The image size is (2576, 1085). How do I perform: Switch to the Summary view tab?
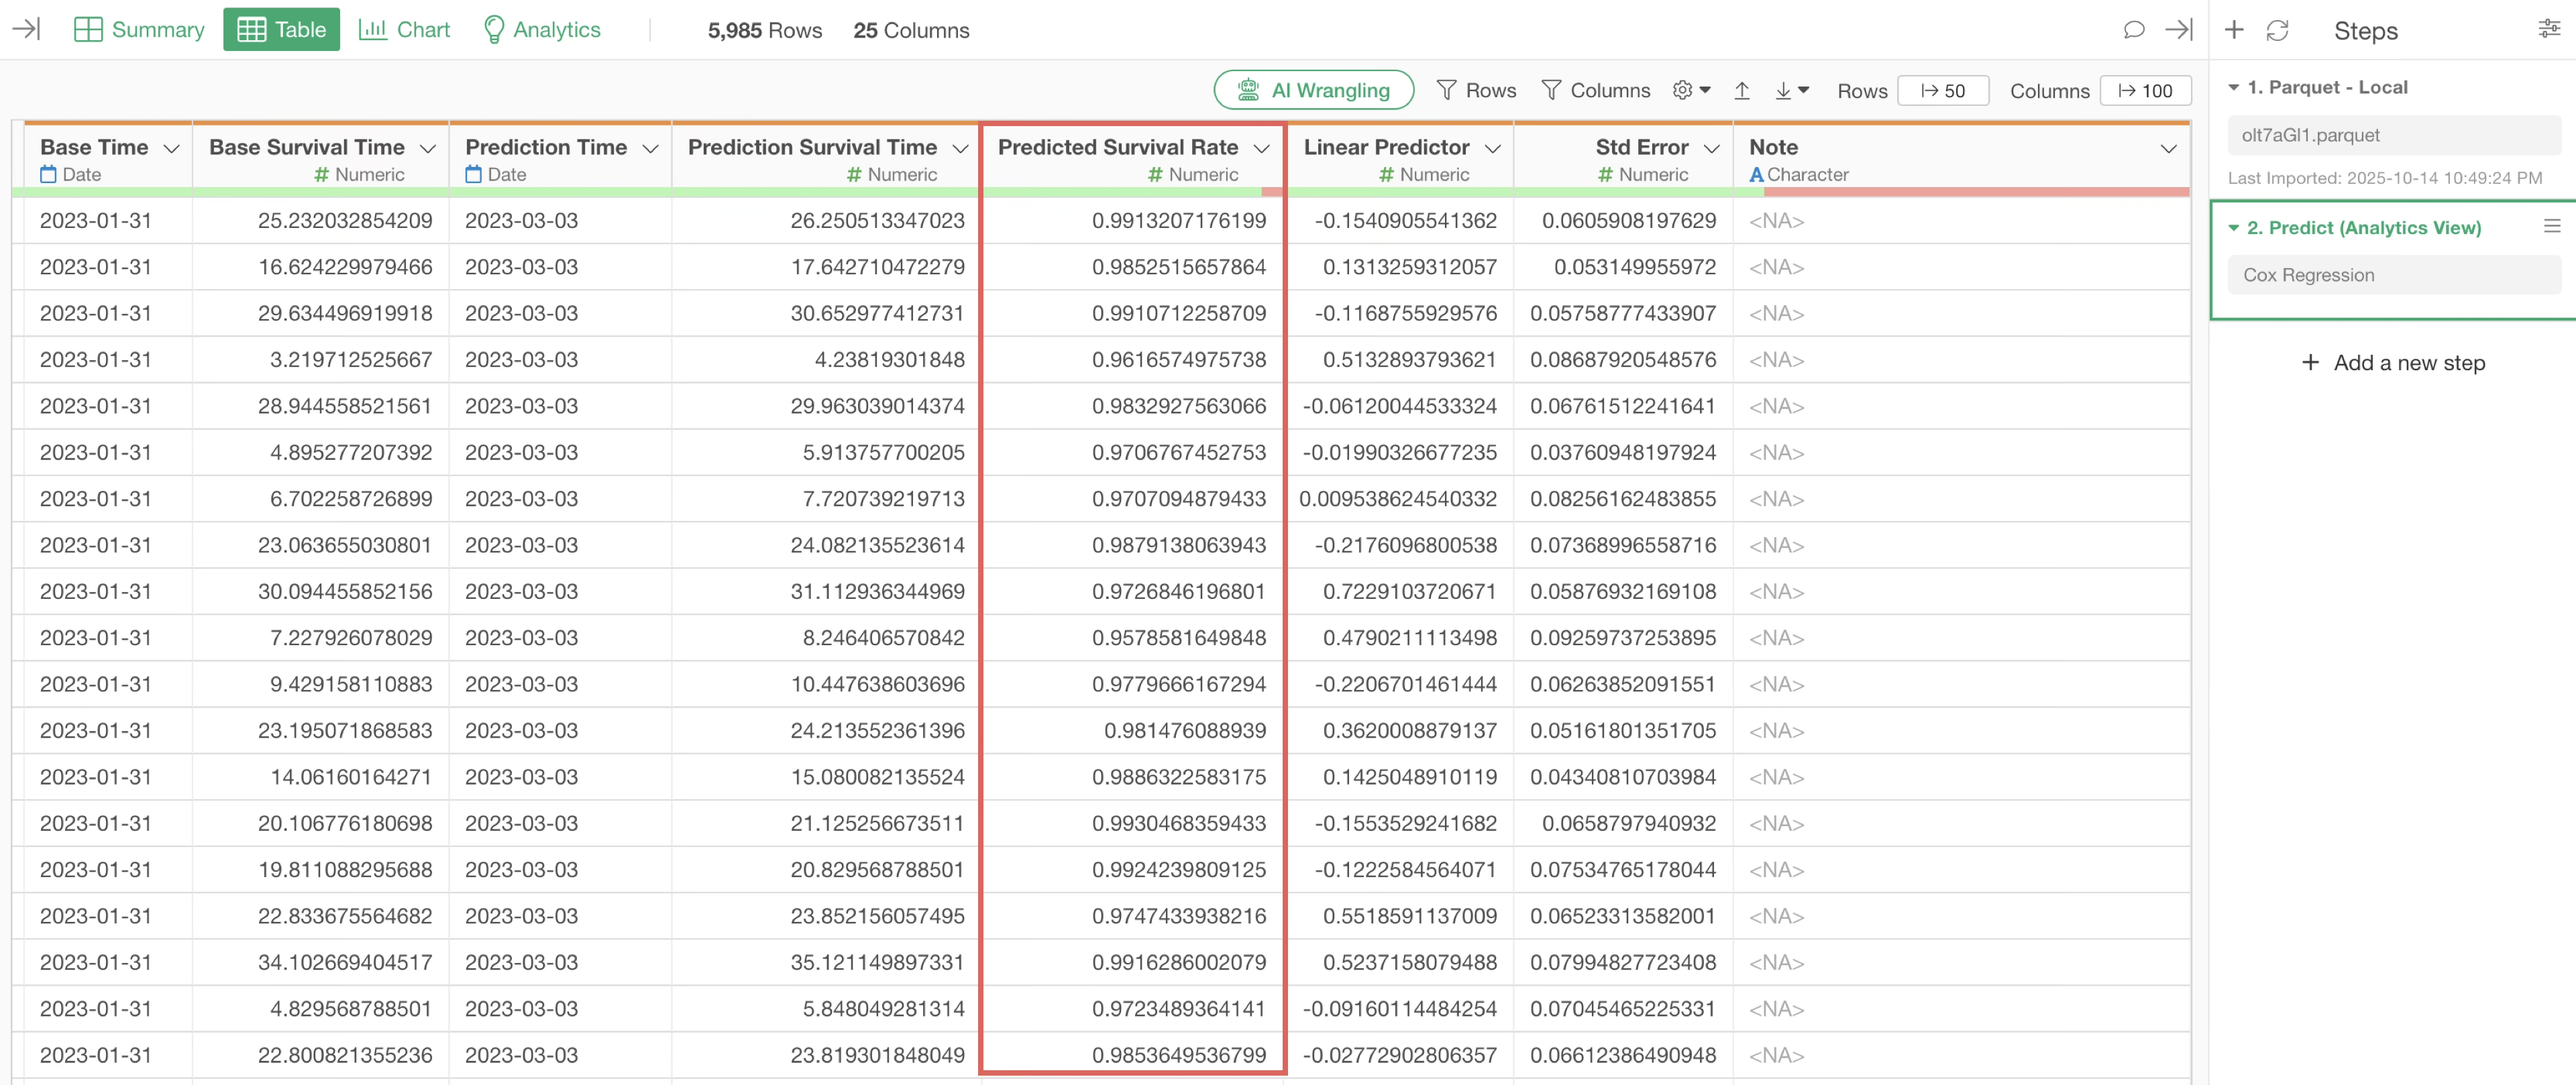click(x=139, y=30)
